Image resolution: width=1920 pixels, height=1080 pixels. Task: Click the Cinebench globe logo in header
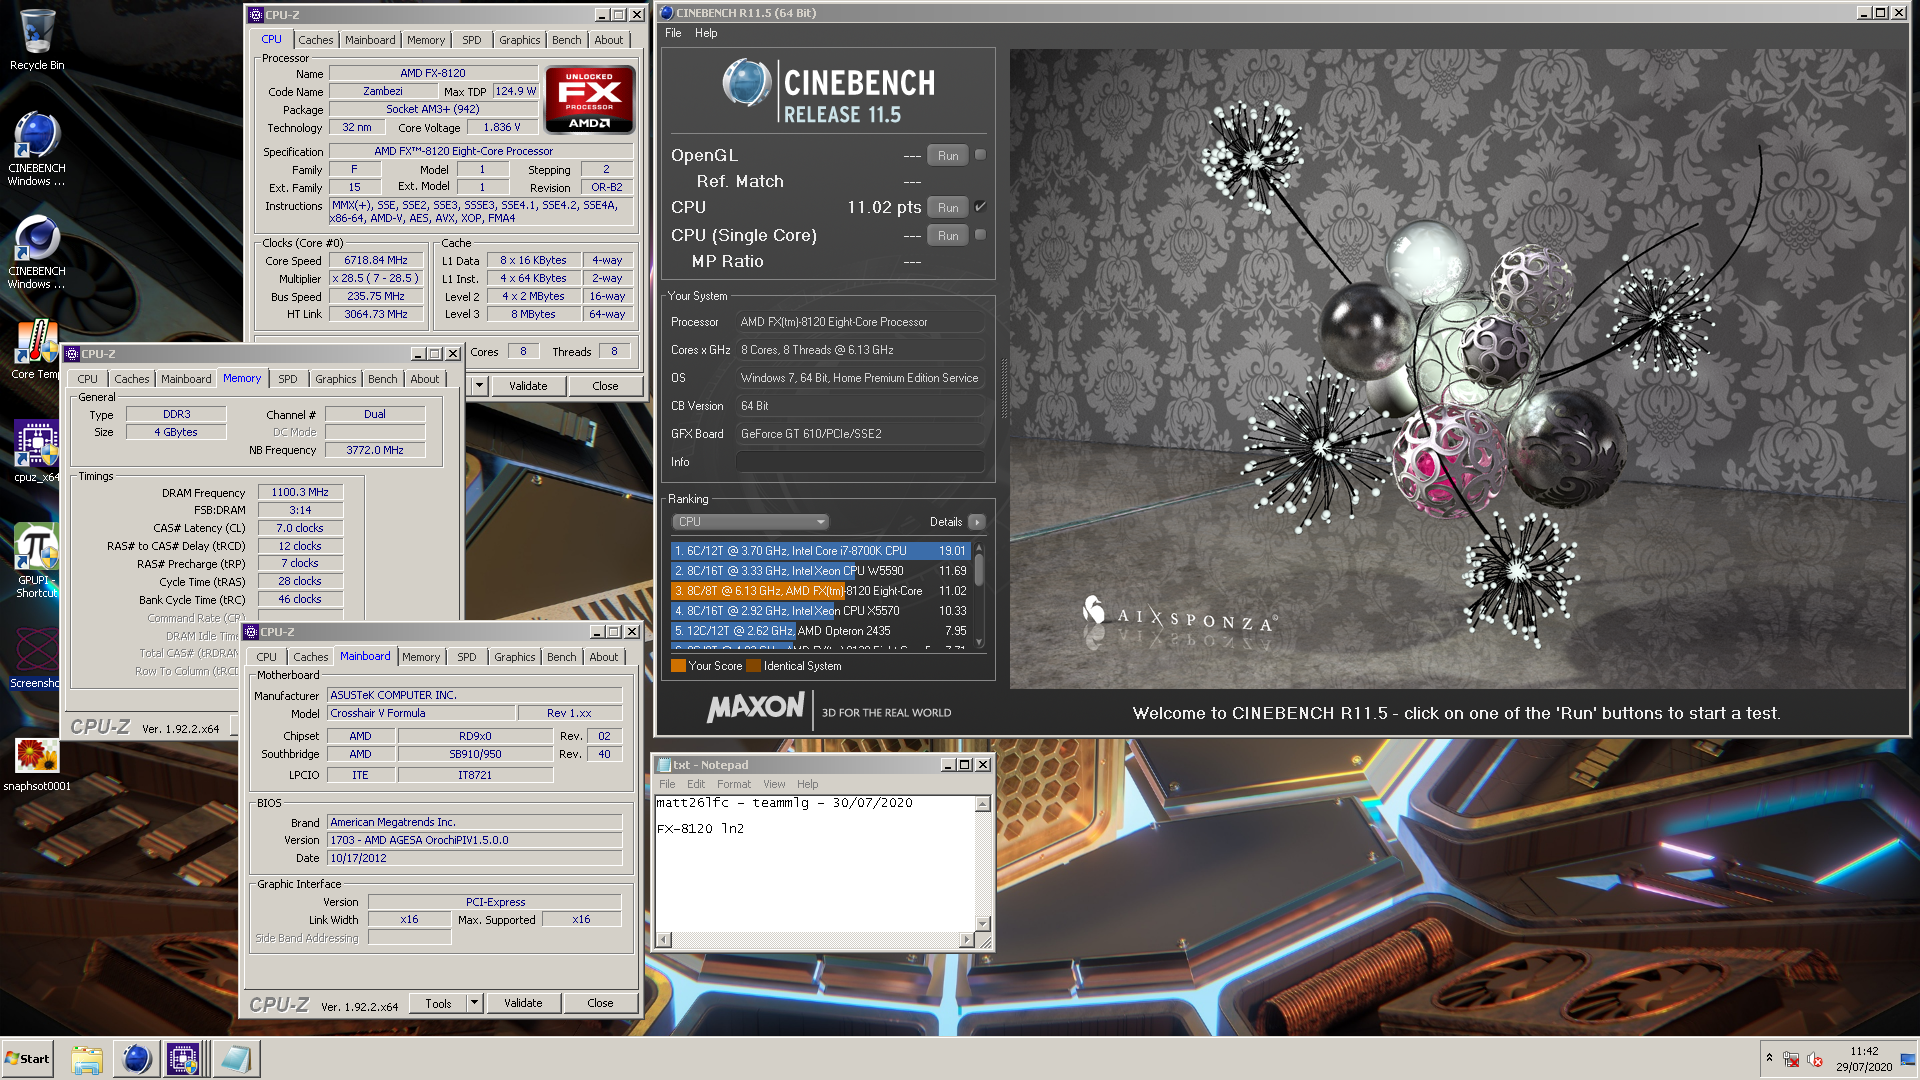pos(746,83)
